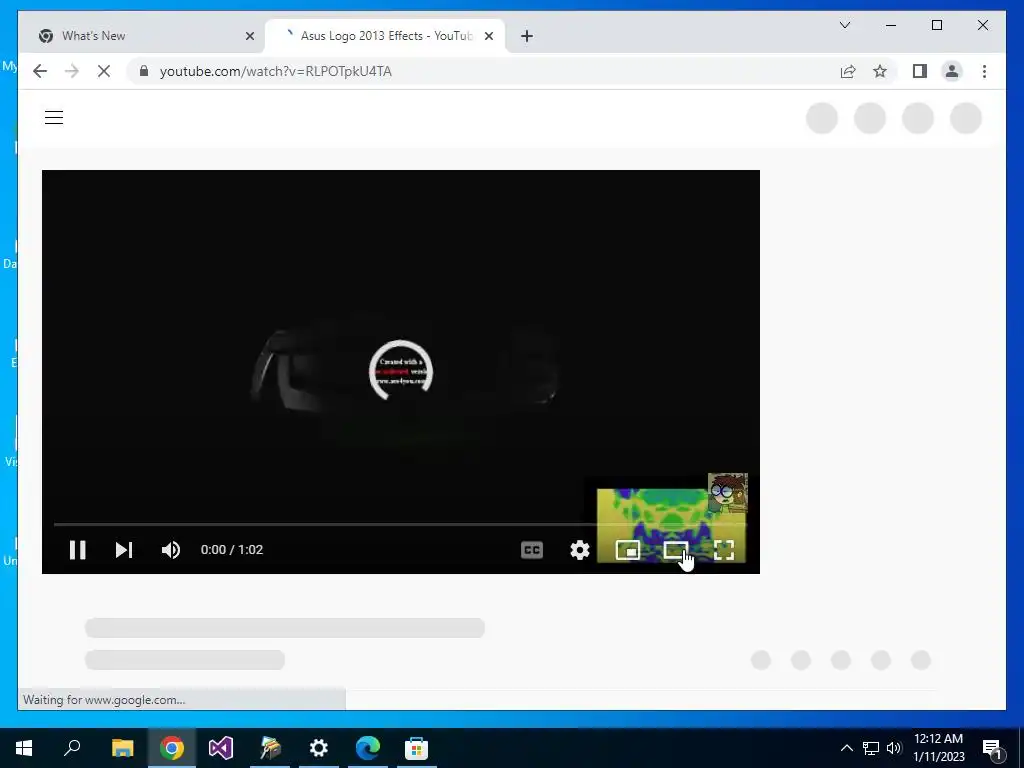Seek on the video progress bar
1024x768 pixels.
click(x=400, y=524)
